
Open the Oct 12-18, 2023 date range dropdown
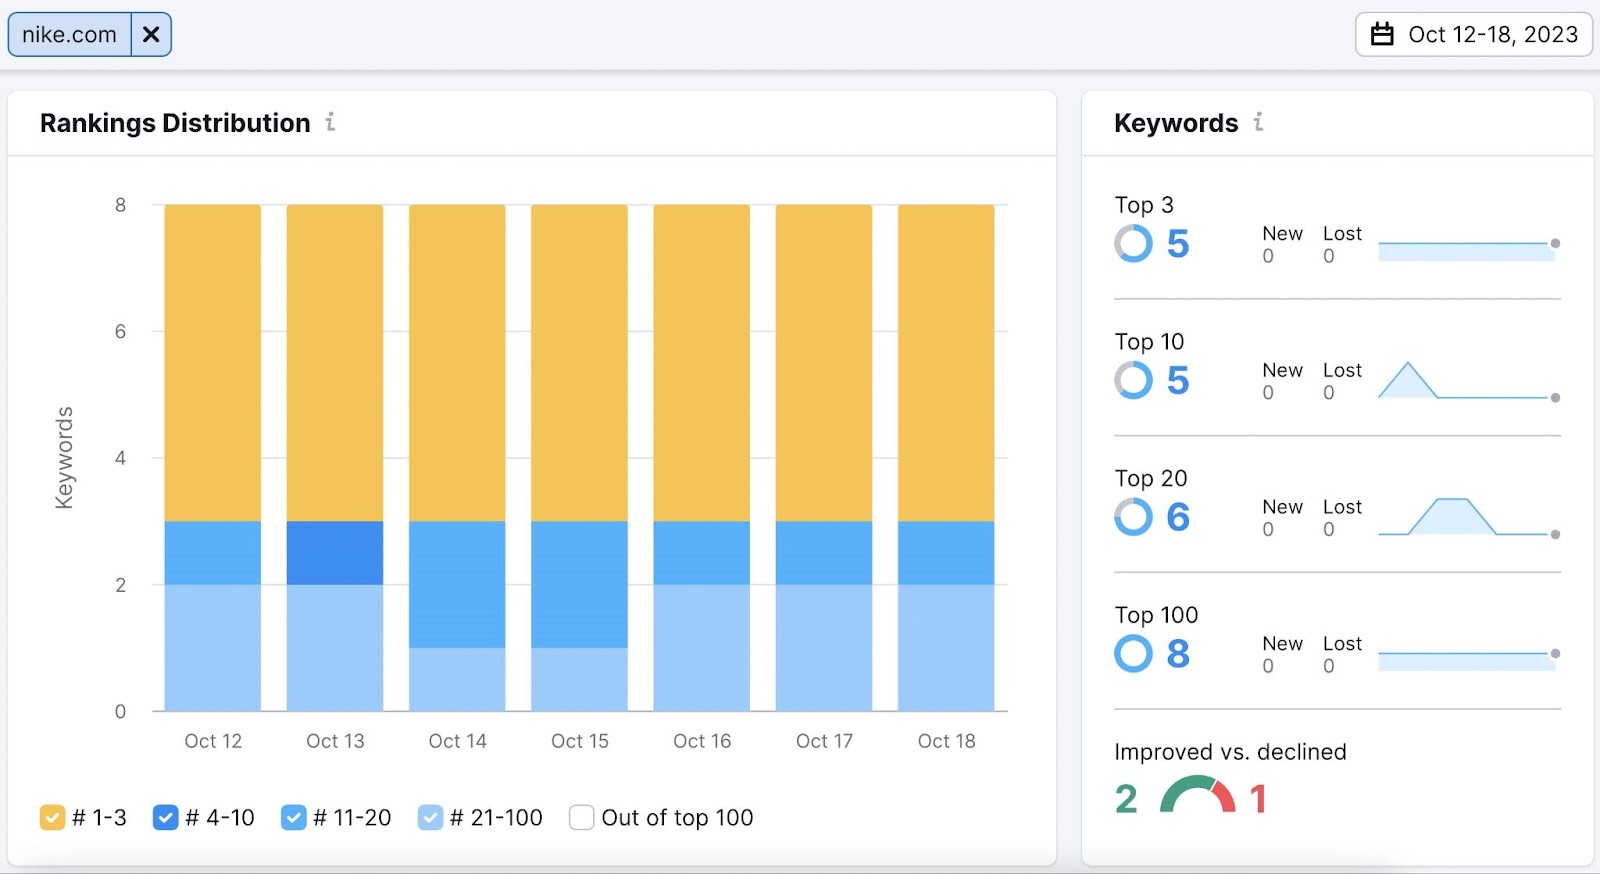(1473, 35)
